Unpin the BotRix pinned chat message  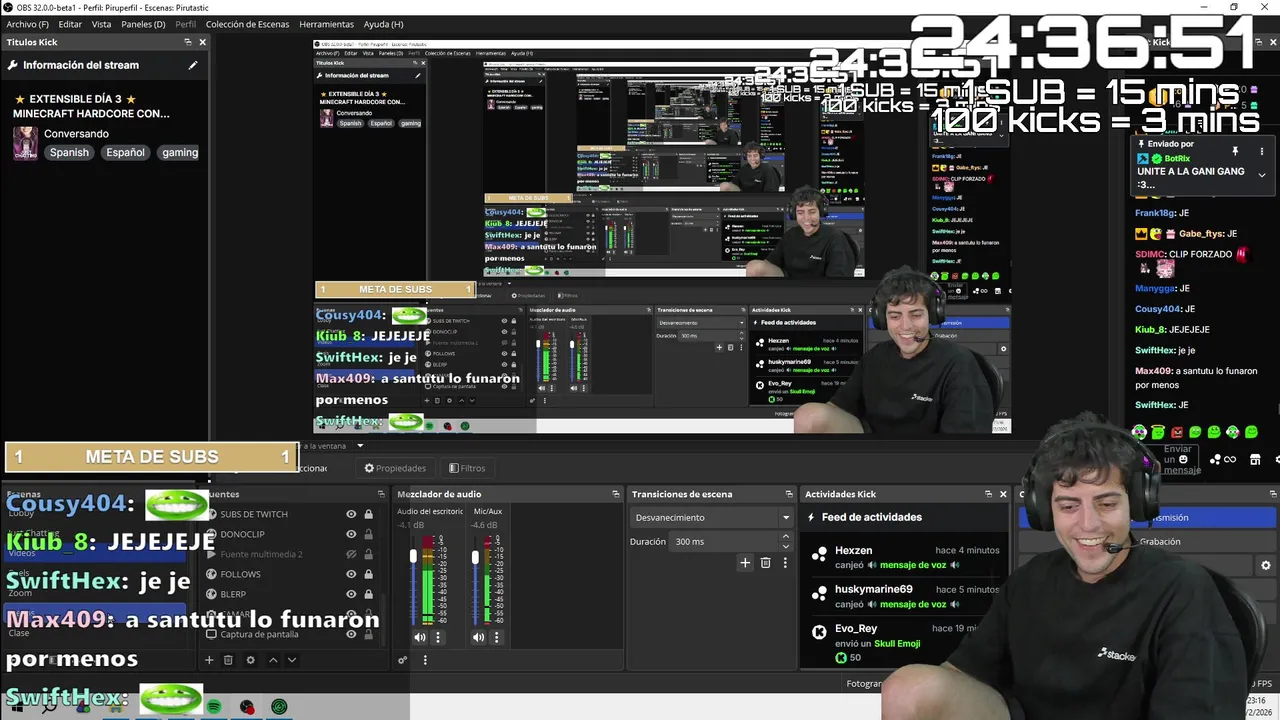click(x=1235, y=152)
